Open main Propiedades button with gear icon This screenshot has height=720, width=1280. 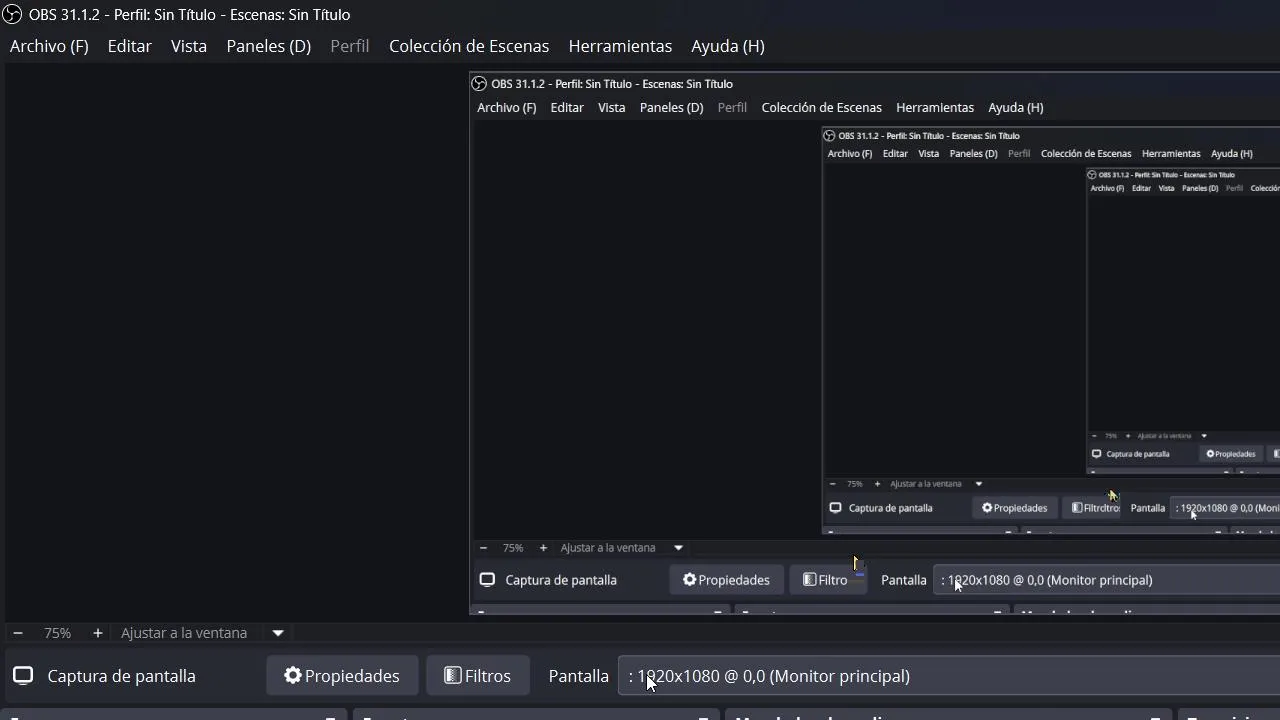coord(342,676)
